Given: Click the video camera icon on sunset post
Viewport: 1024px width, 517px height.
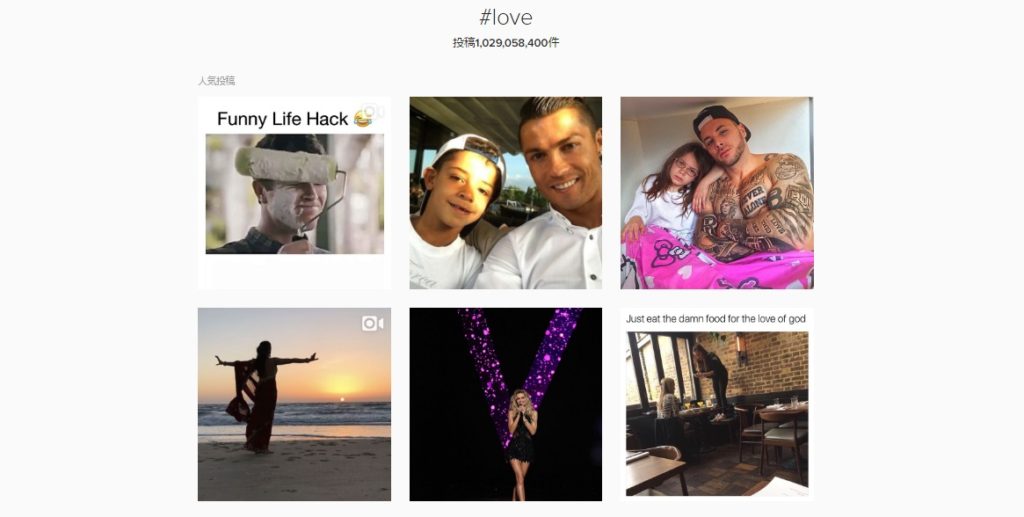Looking at the screenshot, I should 373,323.
